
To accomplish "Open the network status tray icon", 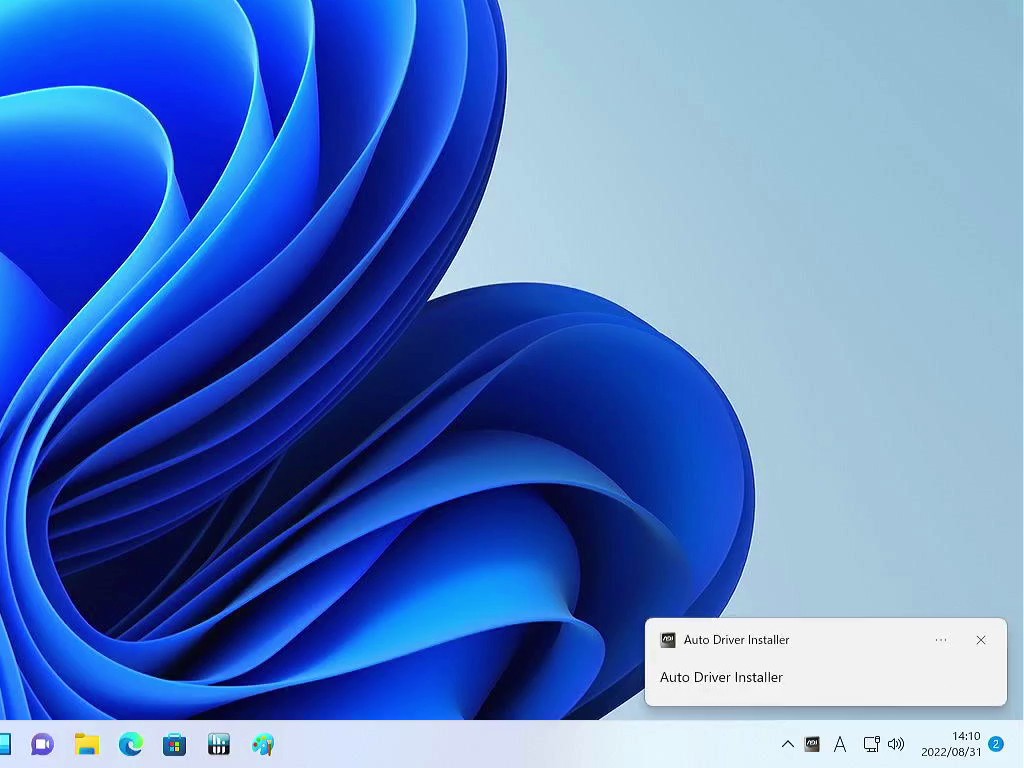I will 871,744.
